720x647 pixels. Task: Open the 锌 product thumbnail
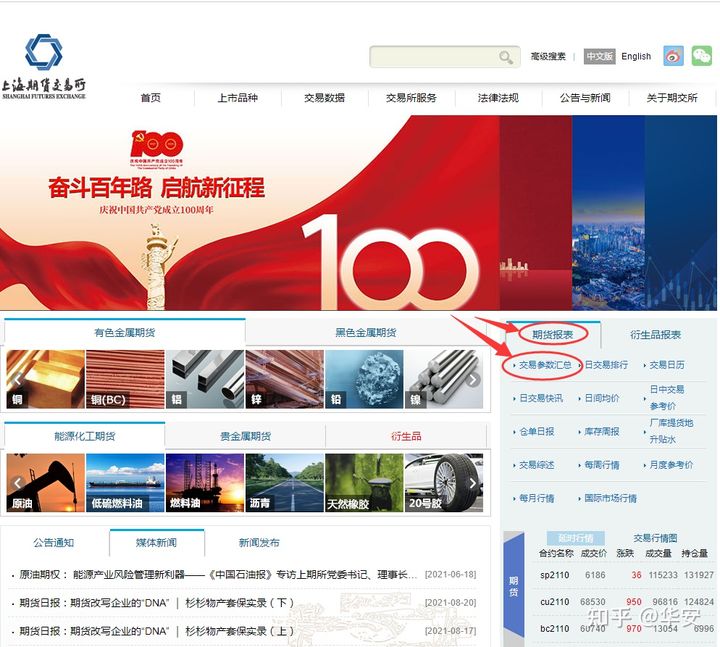pos(285,379)
